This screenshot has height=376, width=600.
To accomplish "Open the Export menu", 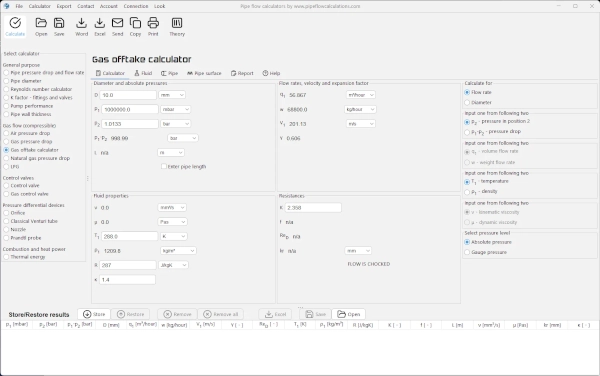I will pos(64,6).
